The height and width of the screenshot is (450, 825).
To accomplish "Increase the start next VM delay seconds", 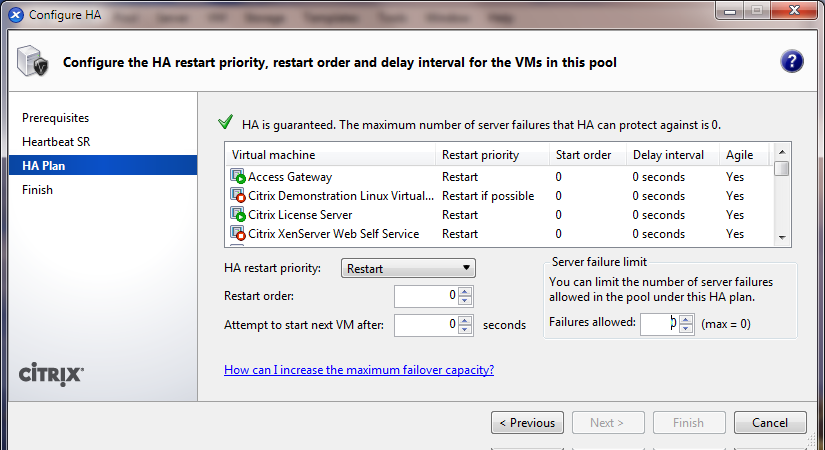I will (465, 319).
